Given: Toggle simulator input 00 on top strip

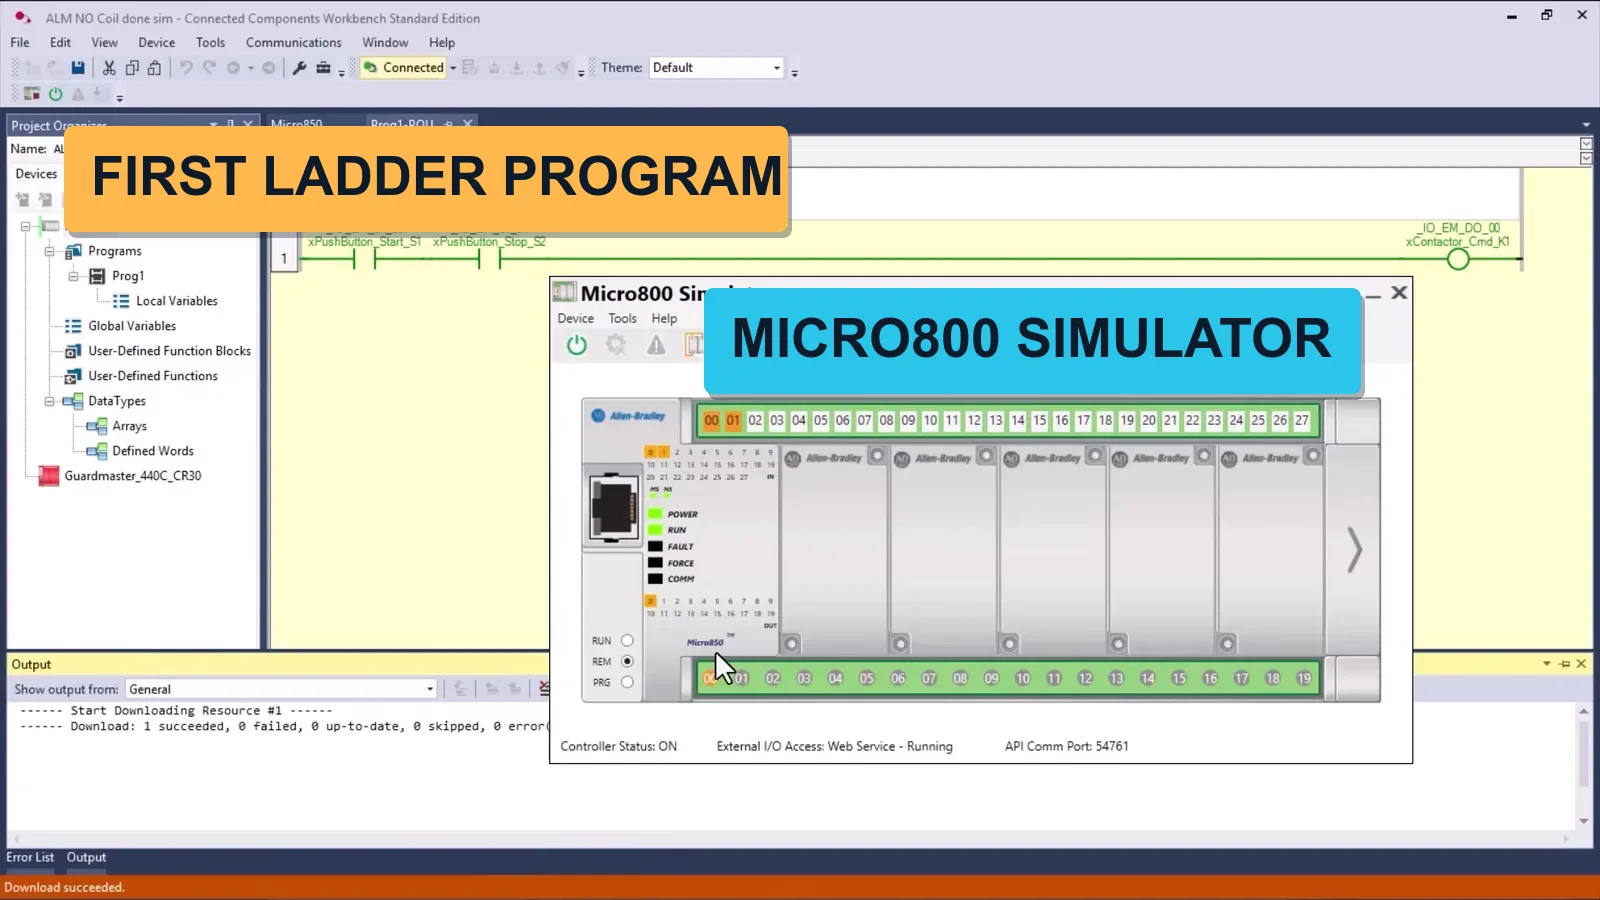Looking at the screenshot, I should (x=711, y=420).
